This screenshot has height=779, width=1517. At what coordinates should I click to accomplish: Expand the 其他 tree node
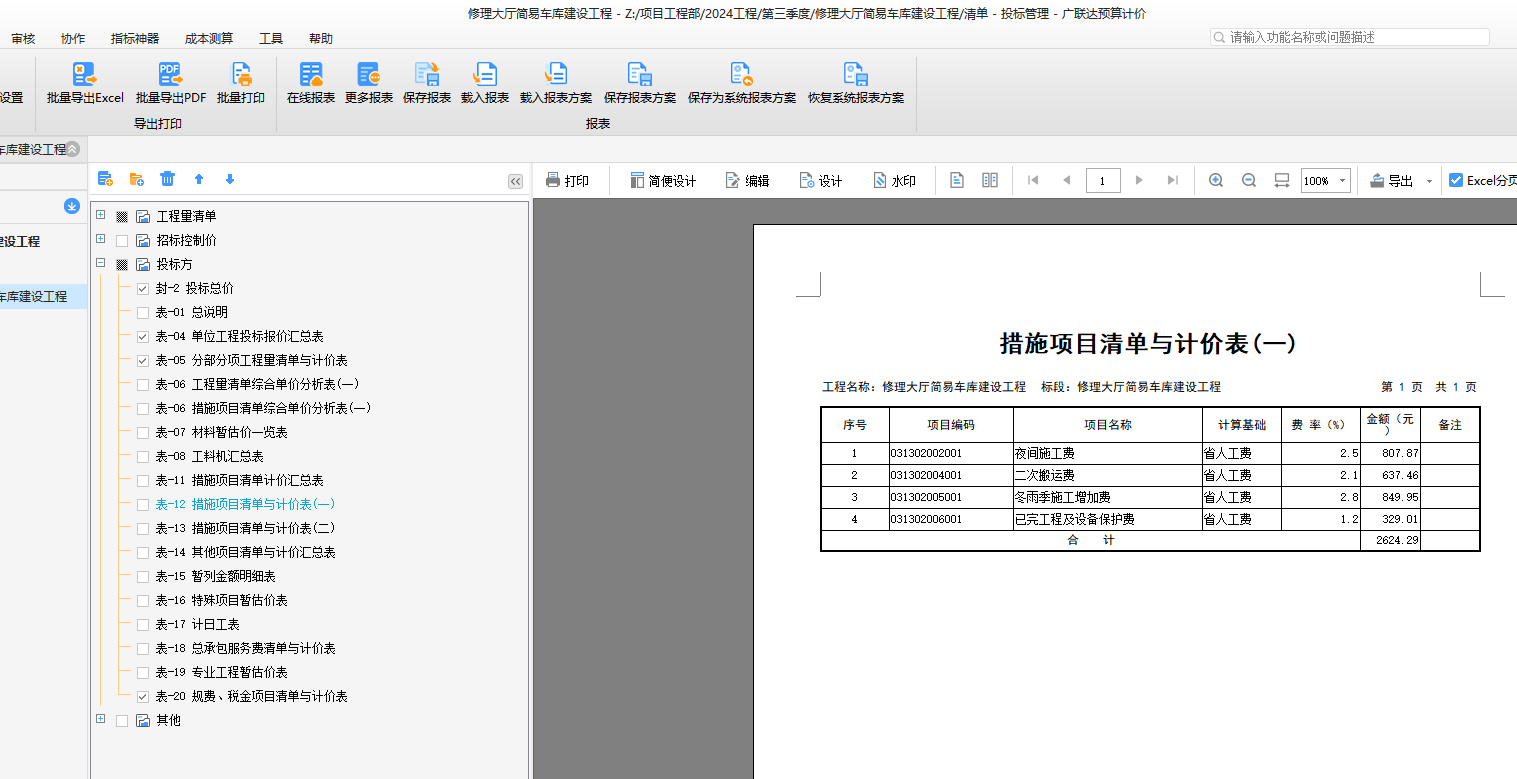point(100,719)
